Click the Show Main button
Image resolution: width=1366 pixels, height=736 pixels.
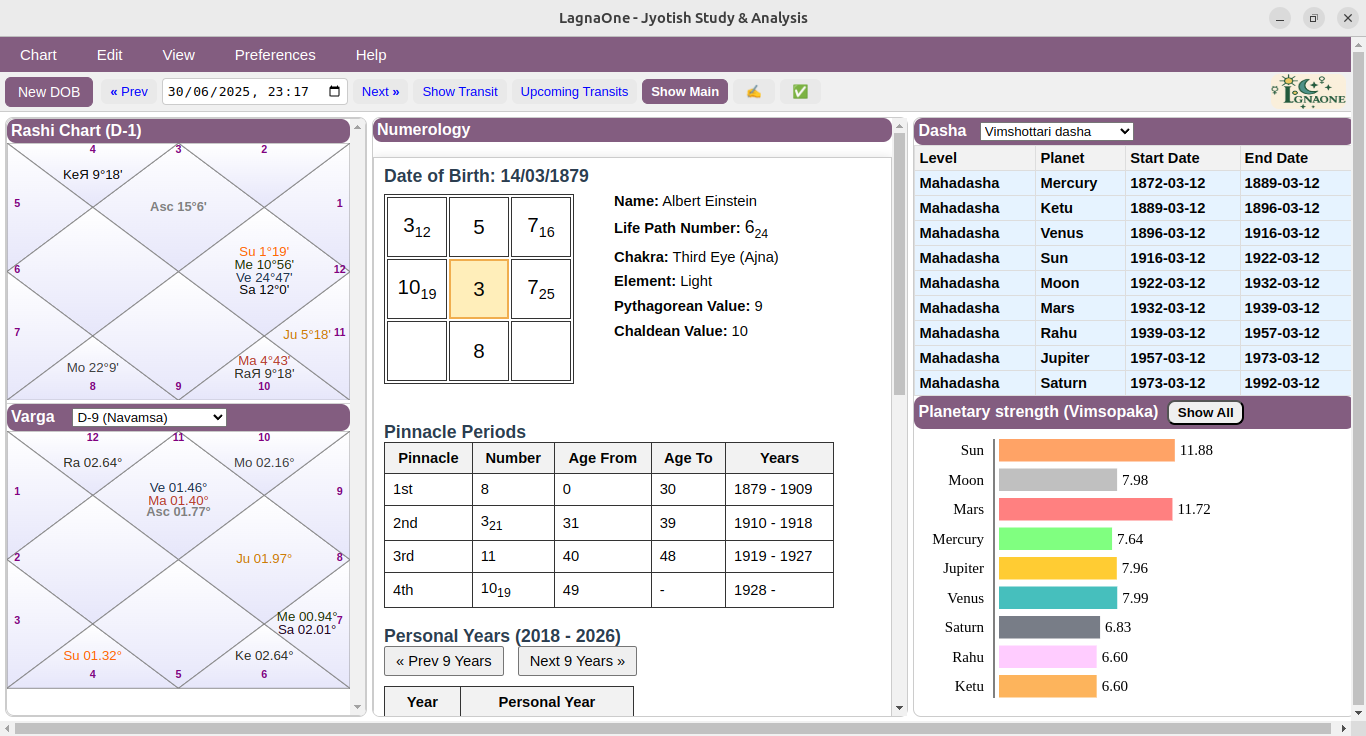[x=685, y=92]
